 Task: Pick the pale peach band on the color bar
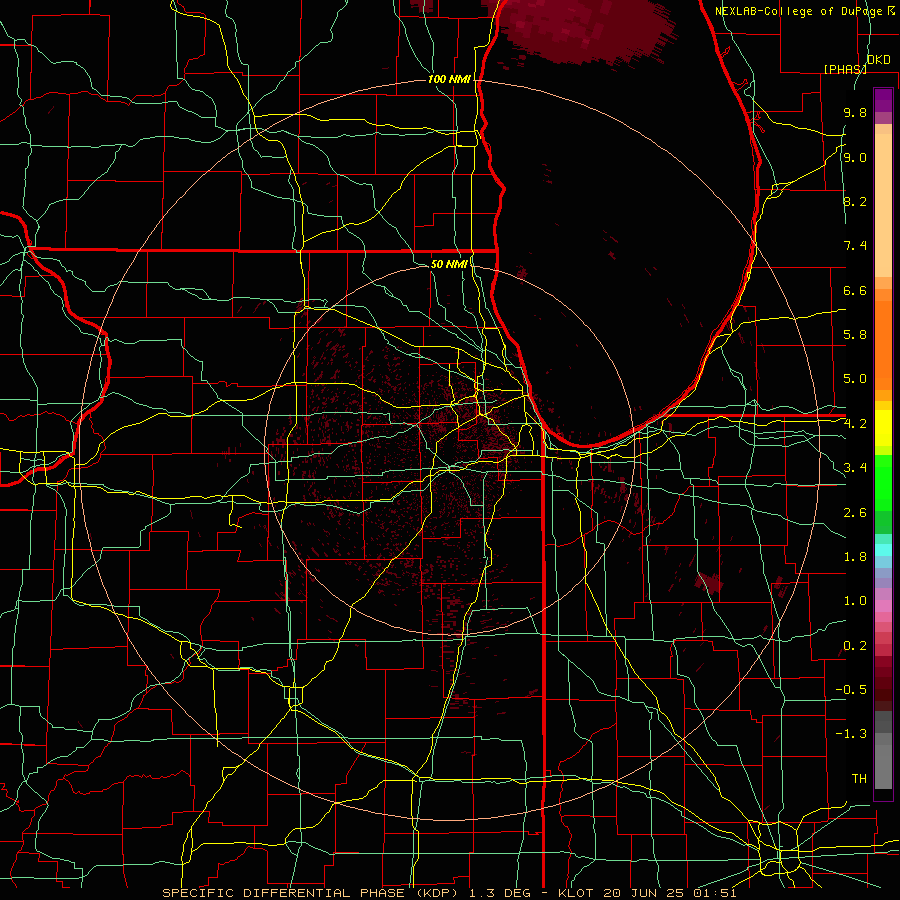coord(883,205)
